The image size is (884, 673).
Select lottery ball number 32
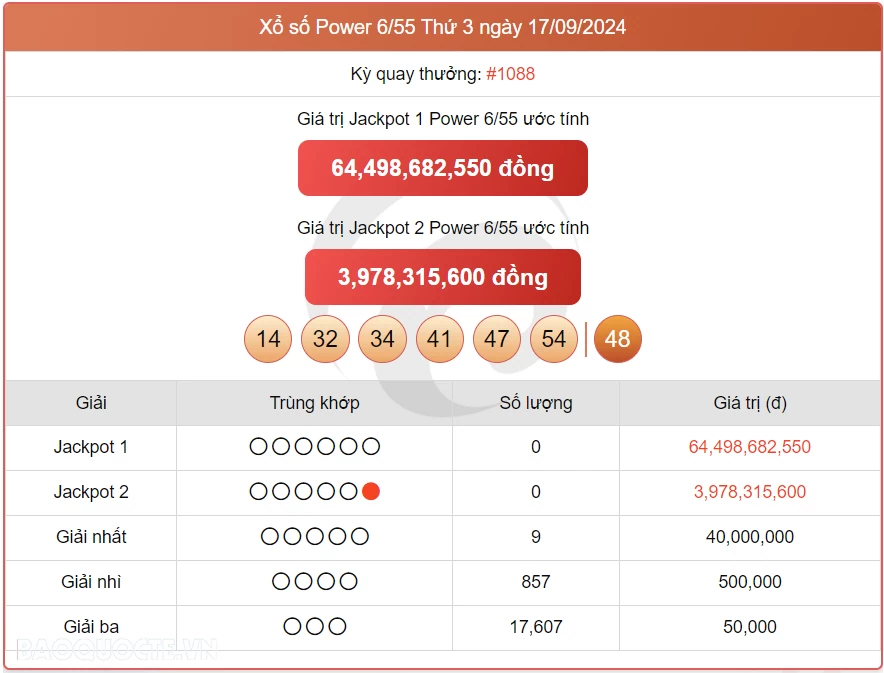coord(325,339)
